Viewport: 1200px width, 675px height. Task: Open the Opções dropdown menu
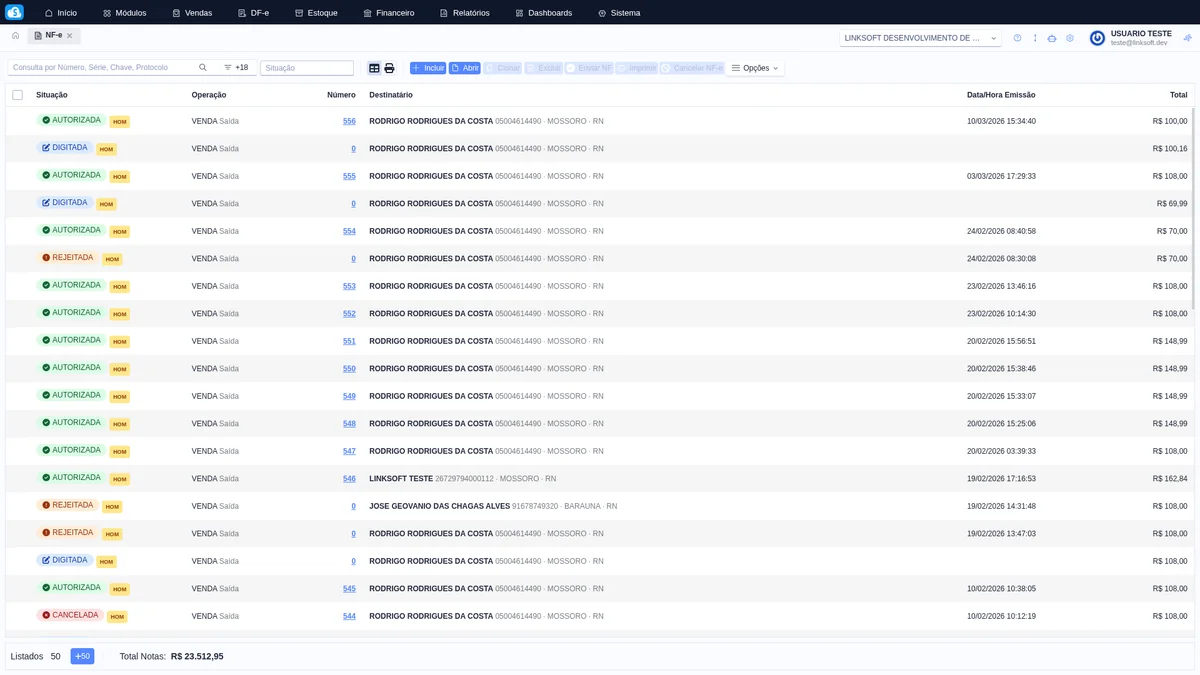point(755,68)
